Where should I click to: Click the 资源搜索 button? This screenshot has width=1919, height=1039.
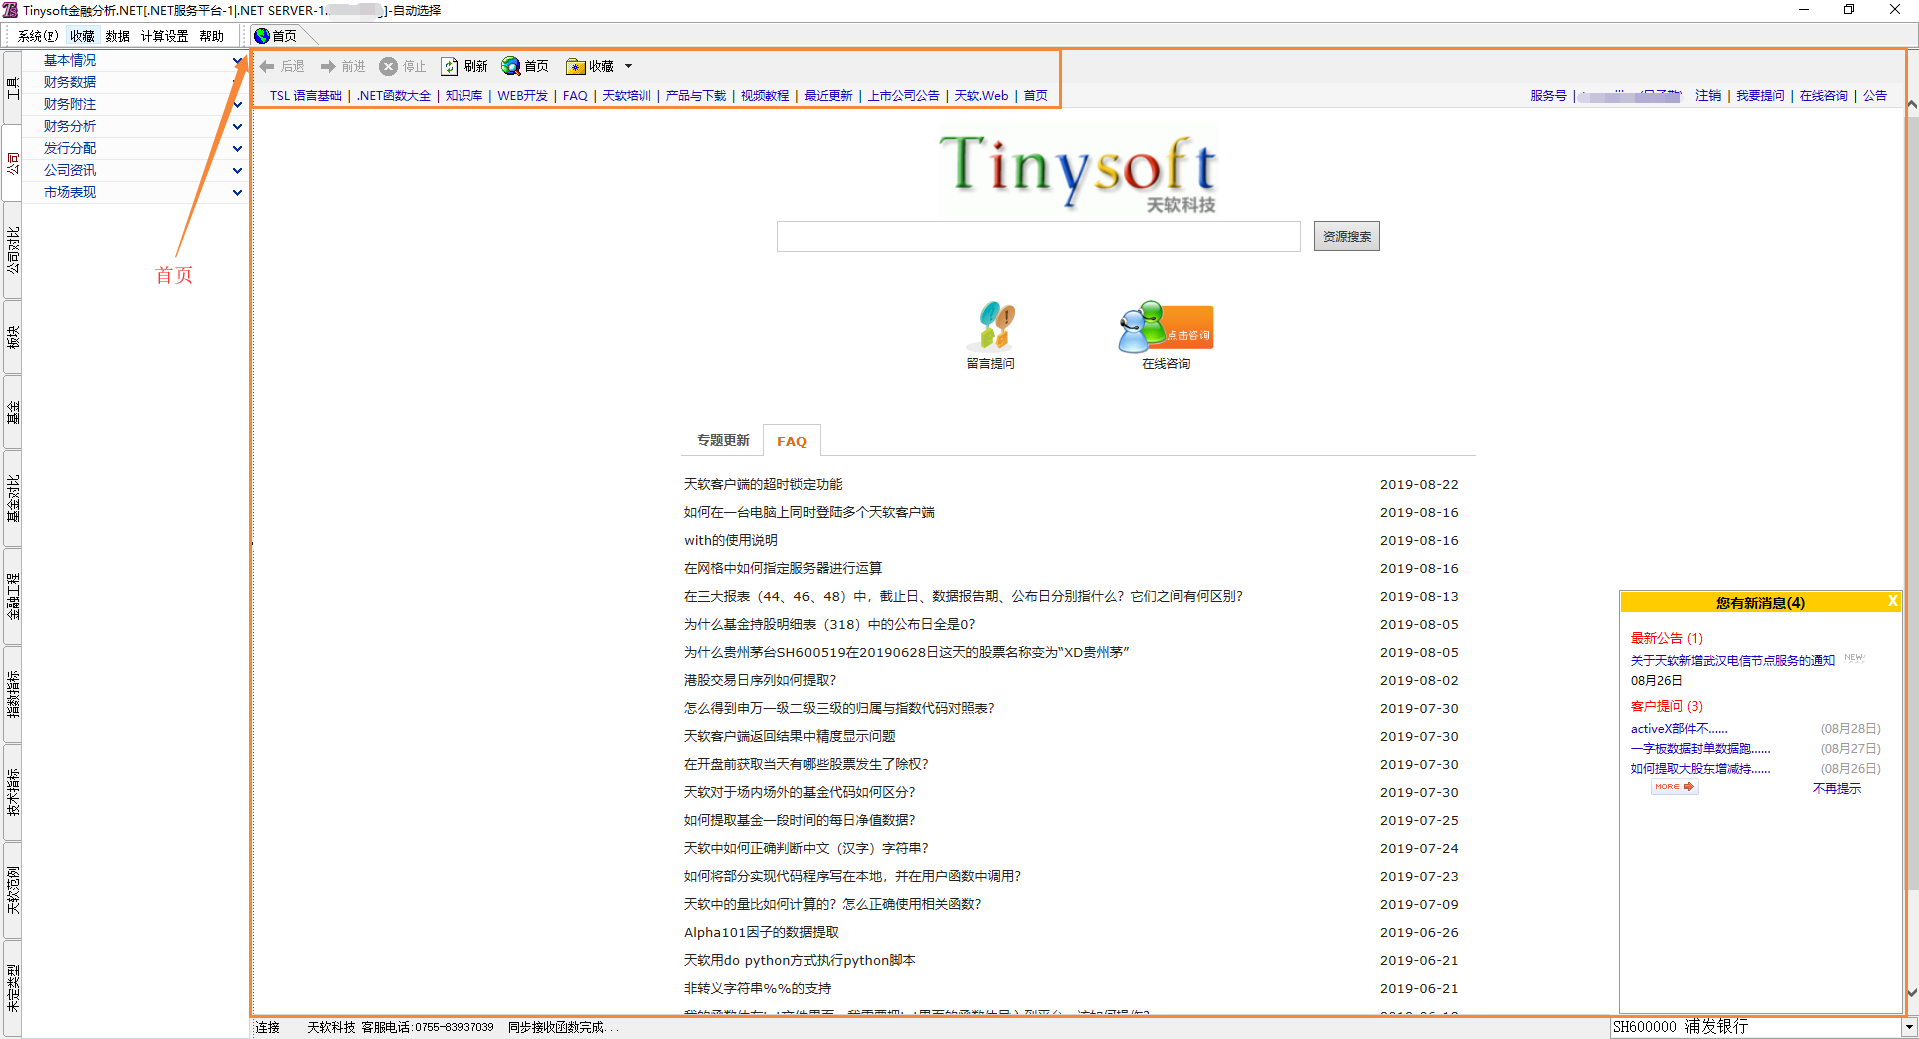1347,237
